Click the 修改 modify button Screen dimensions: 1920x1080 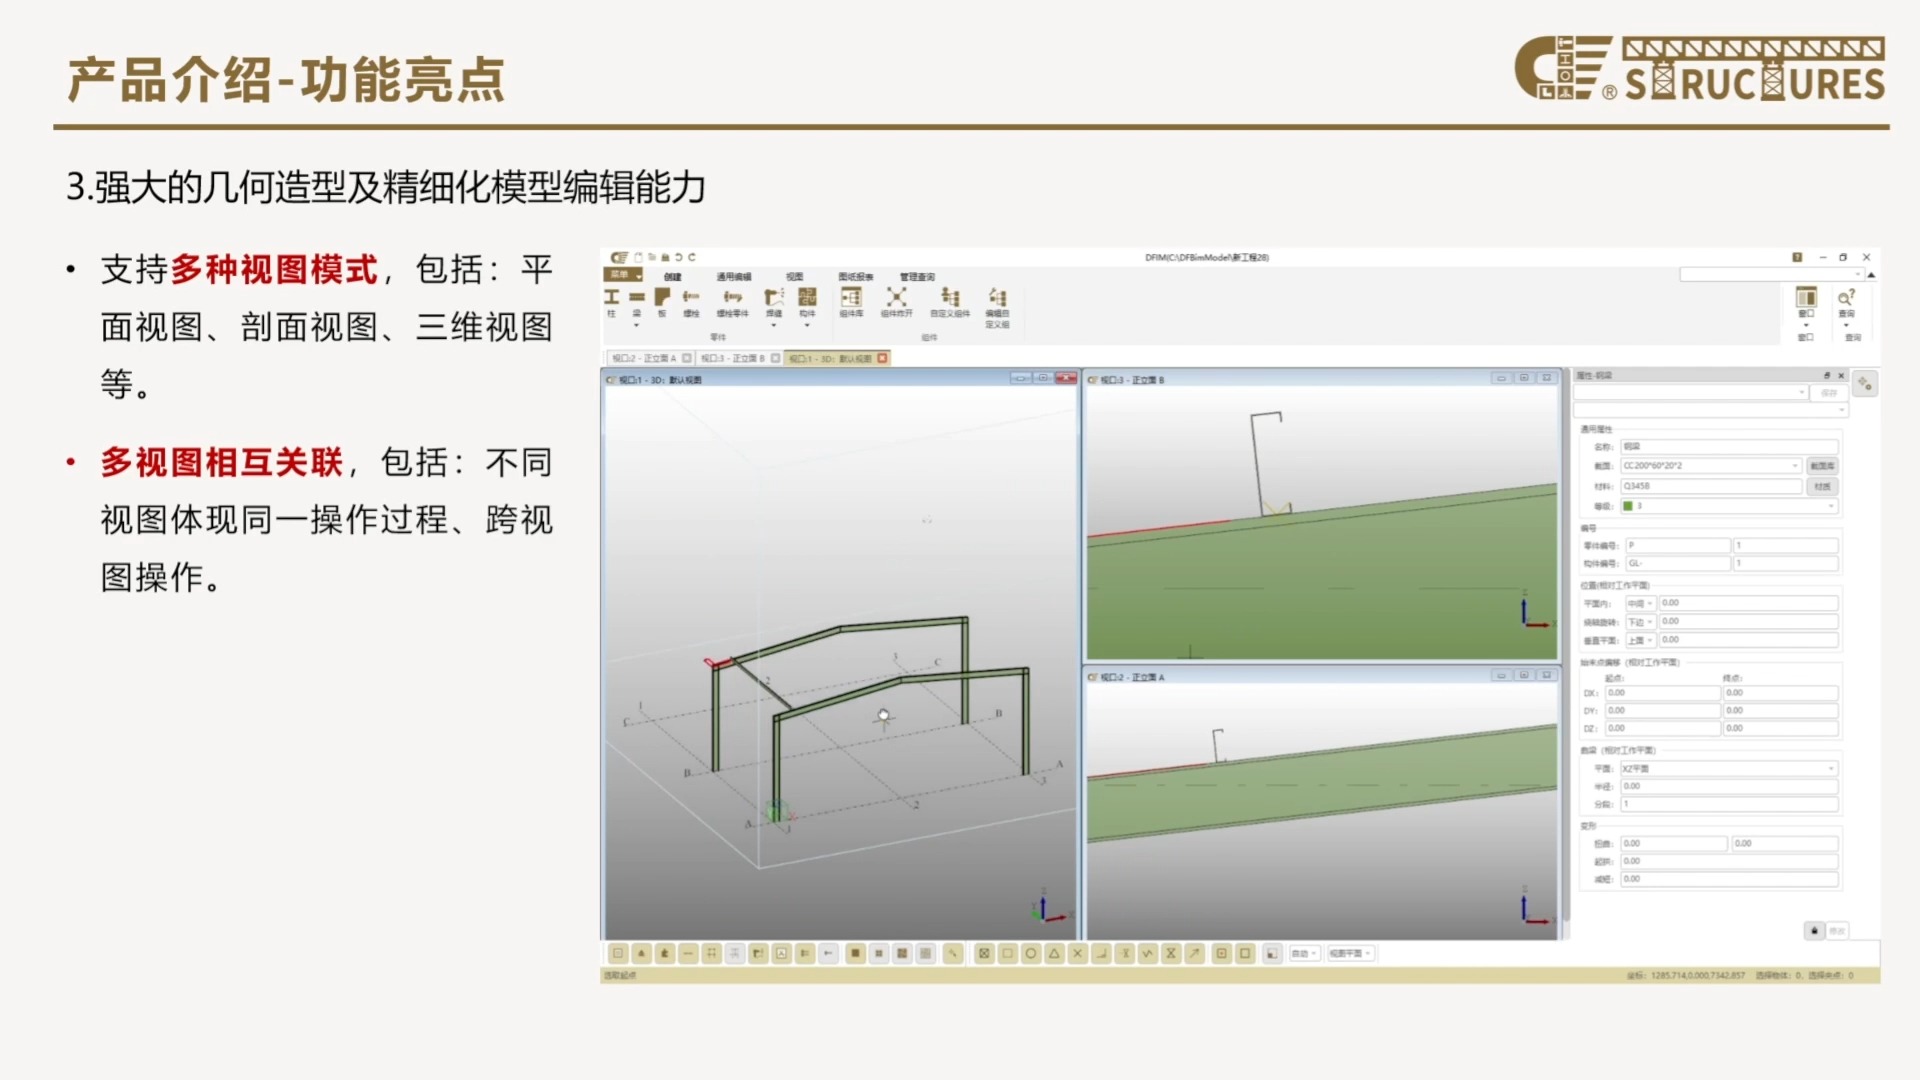[1837, 931]
